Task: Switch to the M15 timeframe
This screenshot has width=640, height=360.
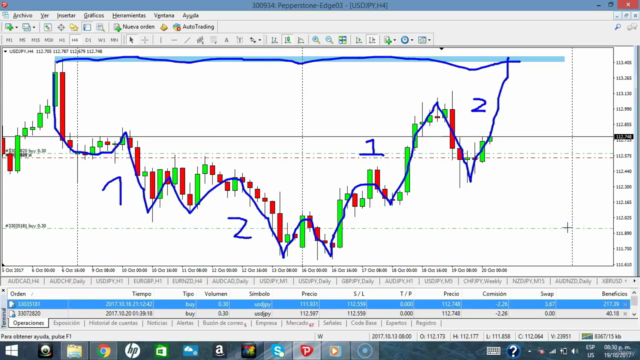Action: [x=36, y=40]
